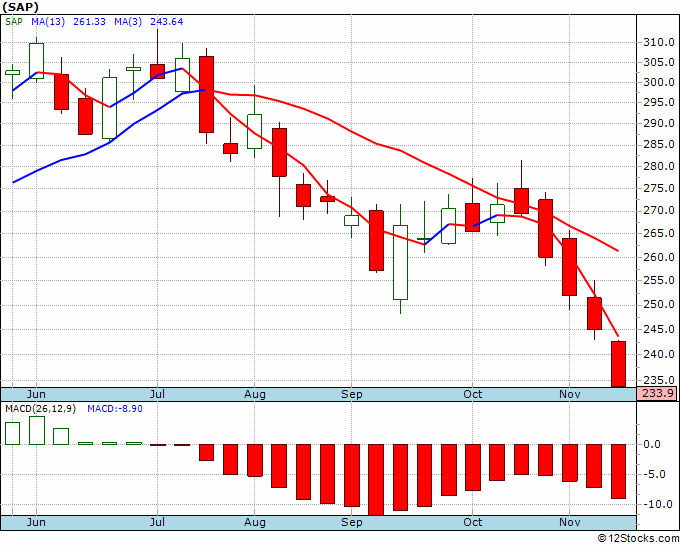This screenshot has width=680, height=546.
Task: Click the 270.0 price axis label
Action: point(658,211)
